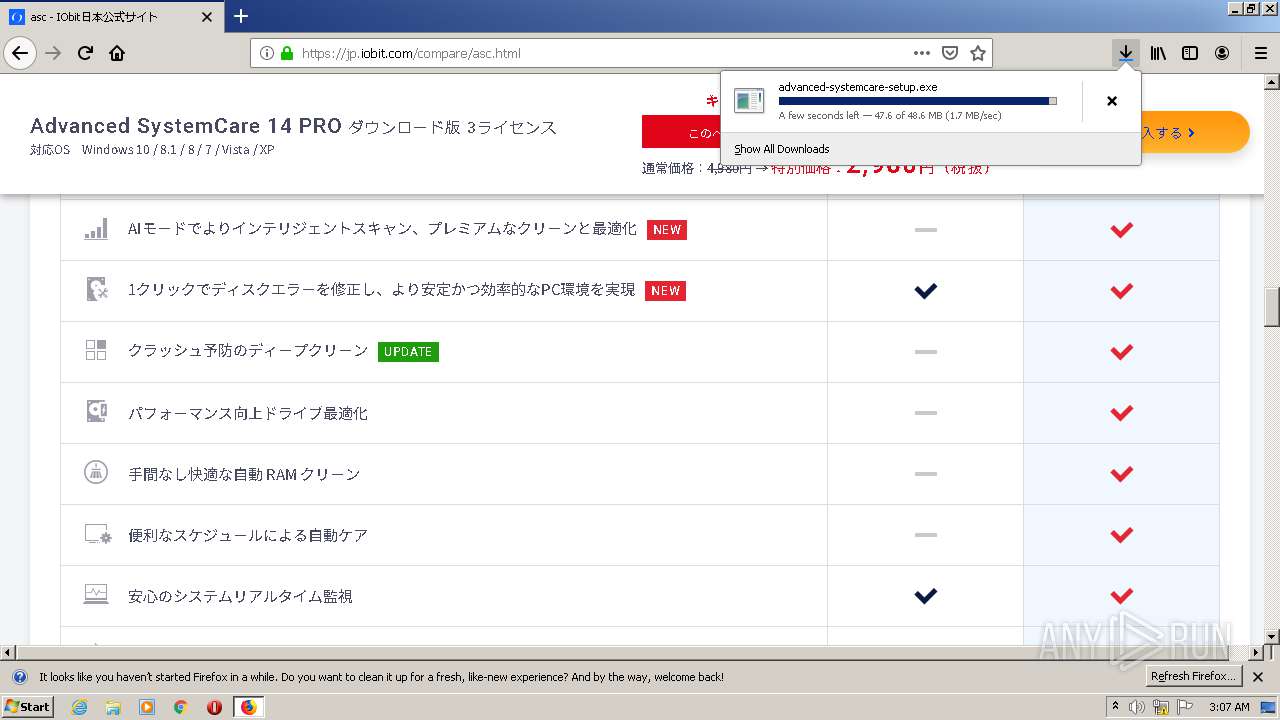Click the realtime system monitoring row icon
This screenshot has height=720, width=1280.
[96, 594]
